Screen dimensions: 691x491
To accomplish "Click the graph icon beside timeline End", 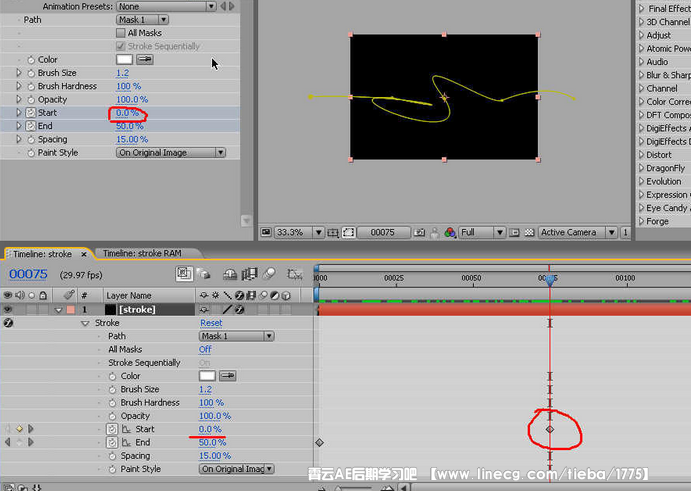I will pos(126,443).
